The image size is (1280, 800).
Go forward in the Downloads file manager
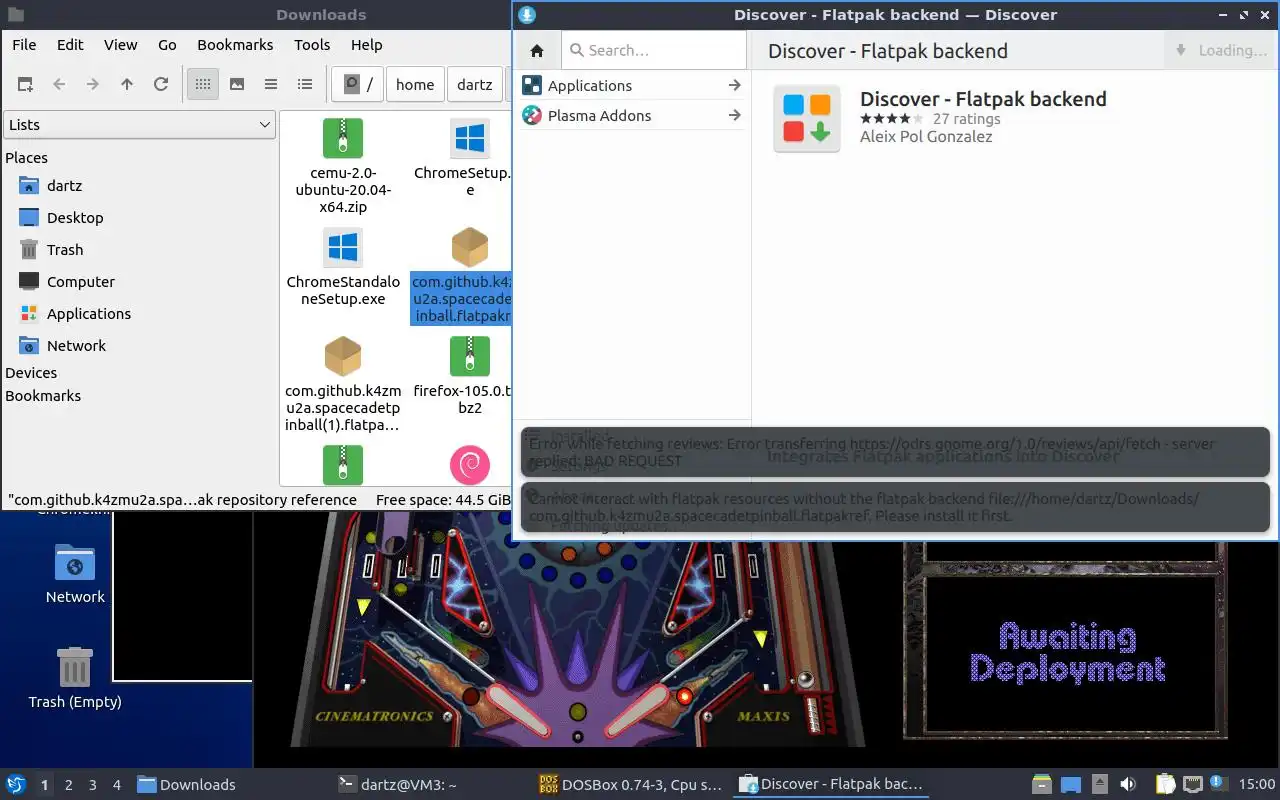click(x=93, y=85)
